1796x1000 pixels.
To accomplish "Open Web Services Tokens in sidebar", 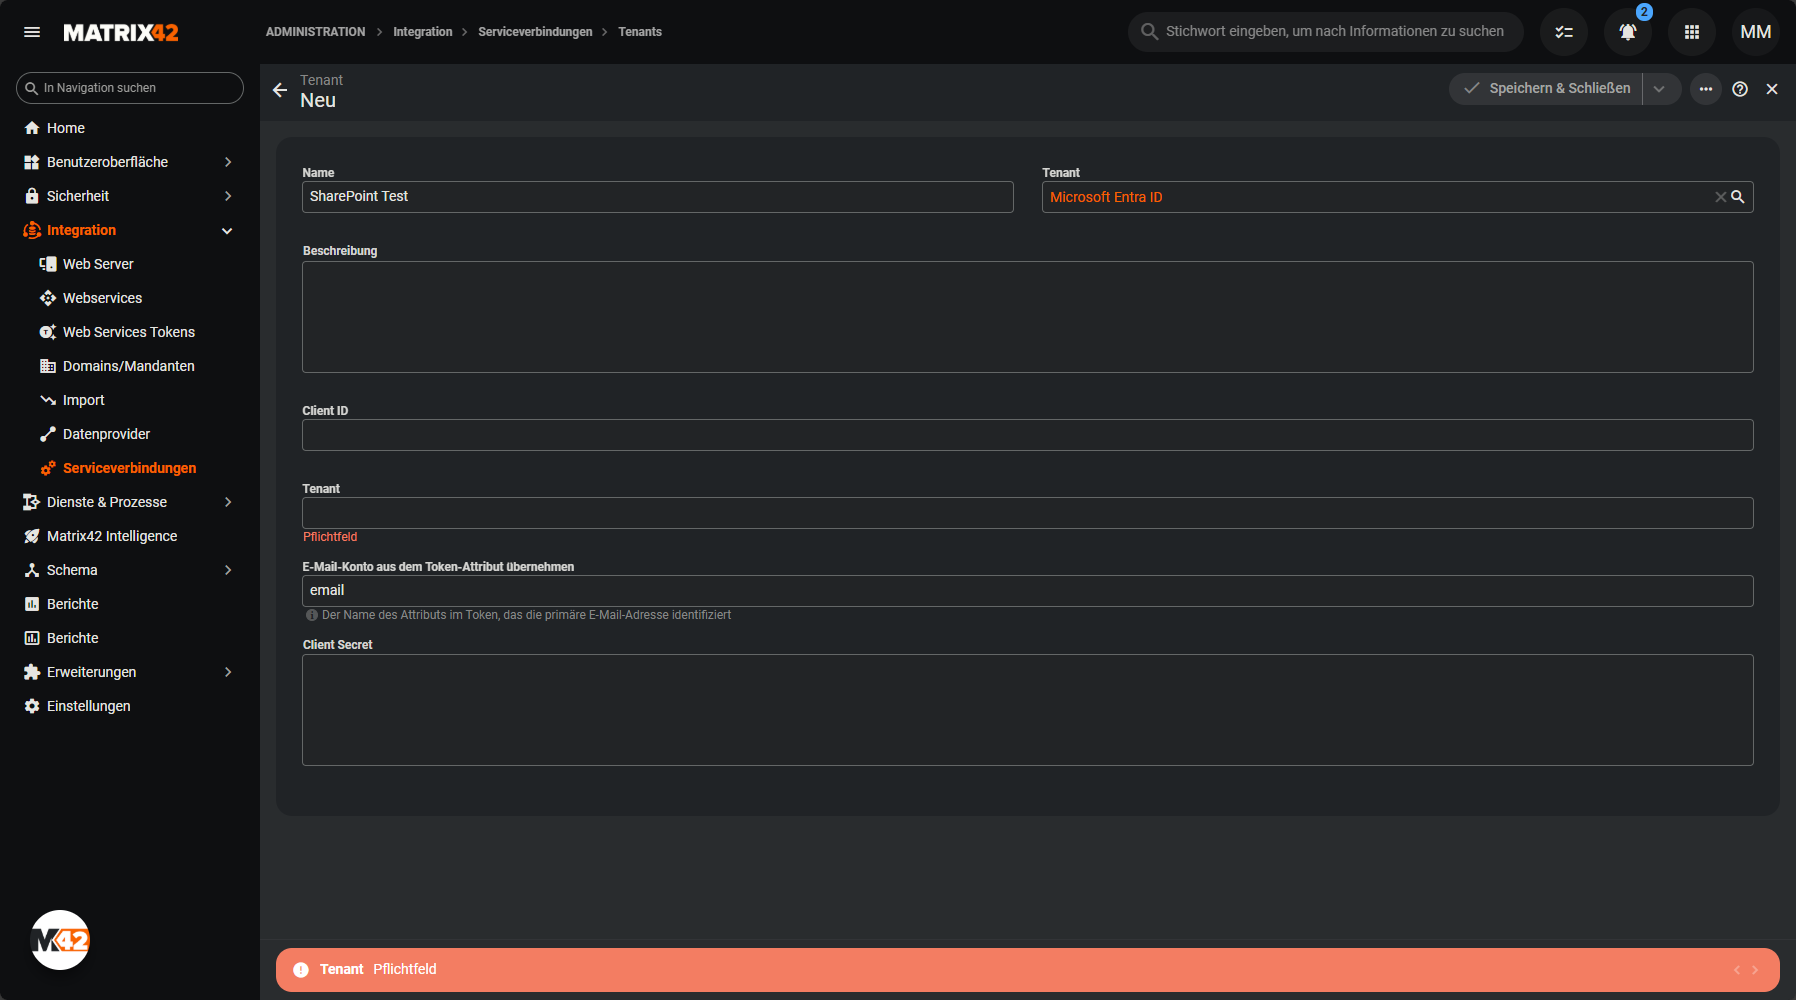I will pos(128,332).
